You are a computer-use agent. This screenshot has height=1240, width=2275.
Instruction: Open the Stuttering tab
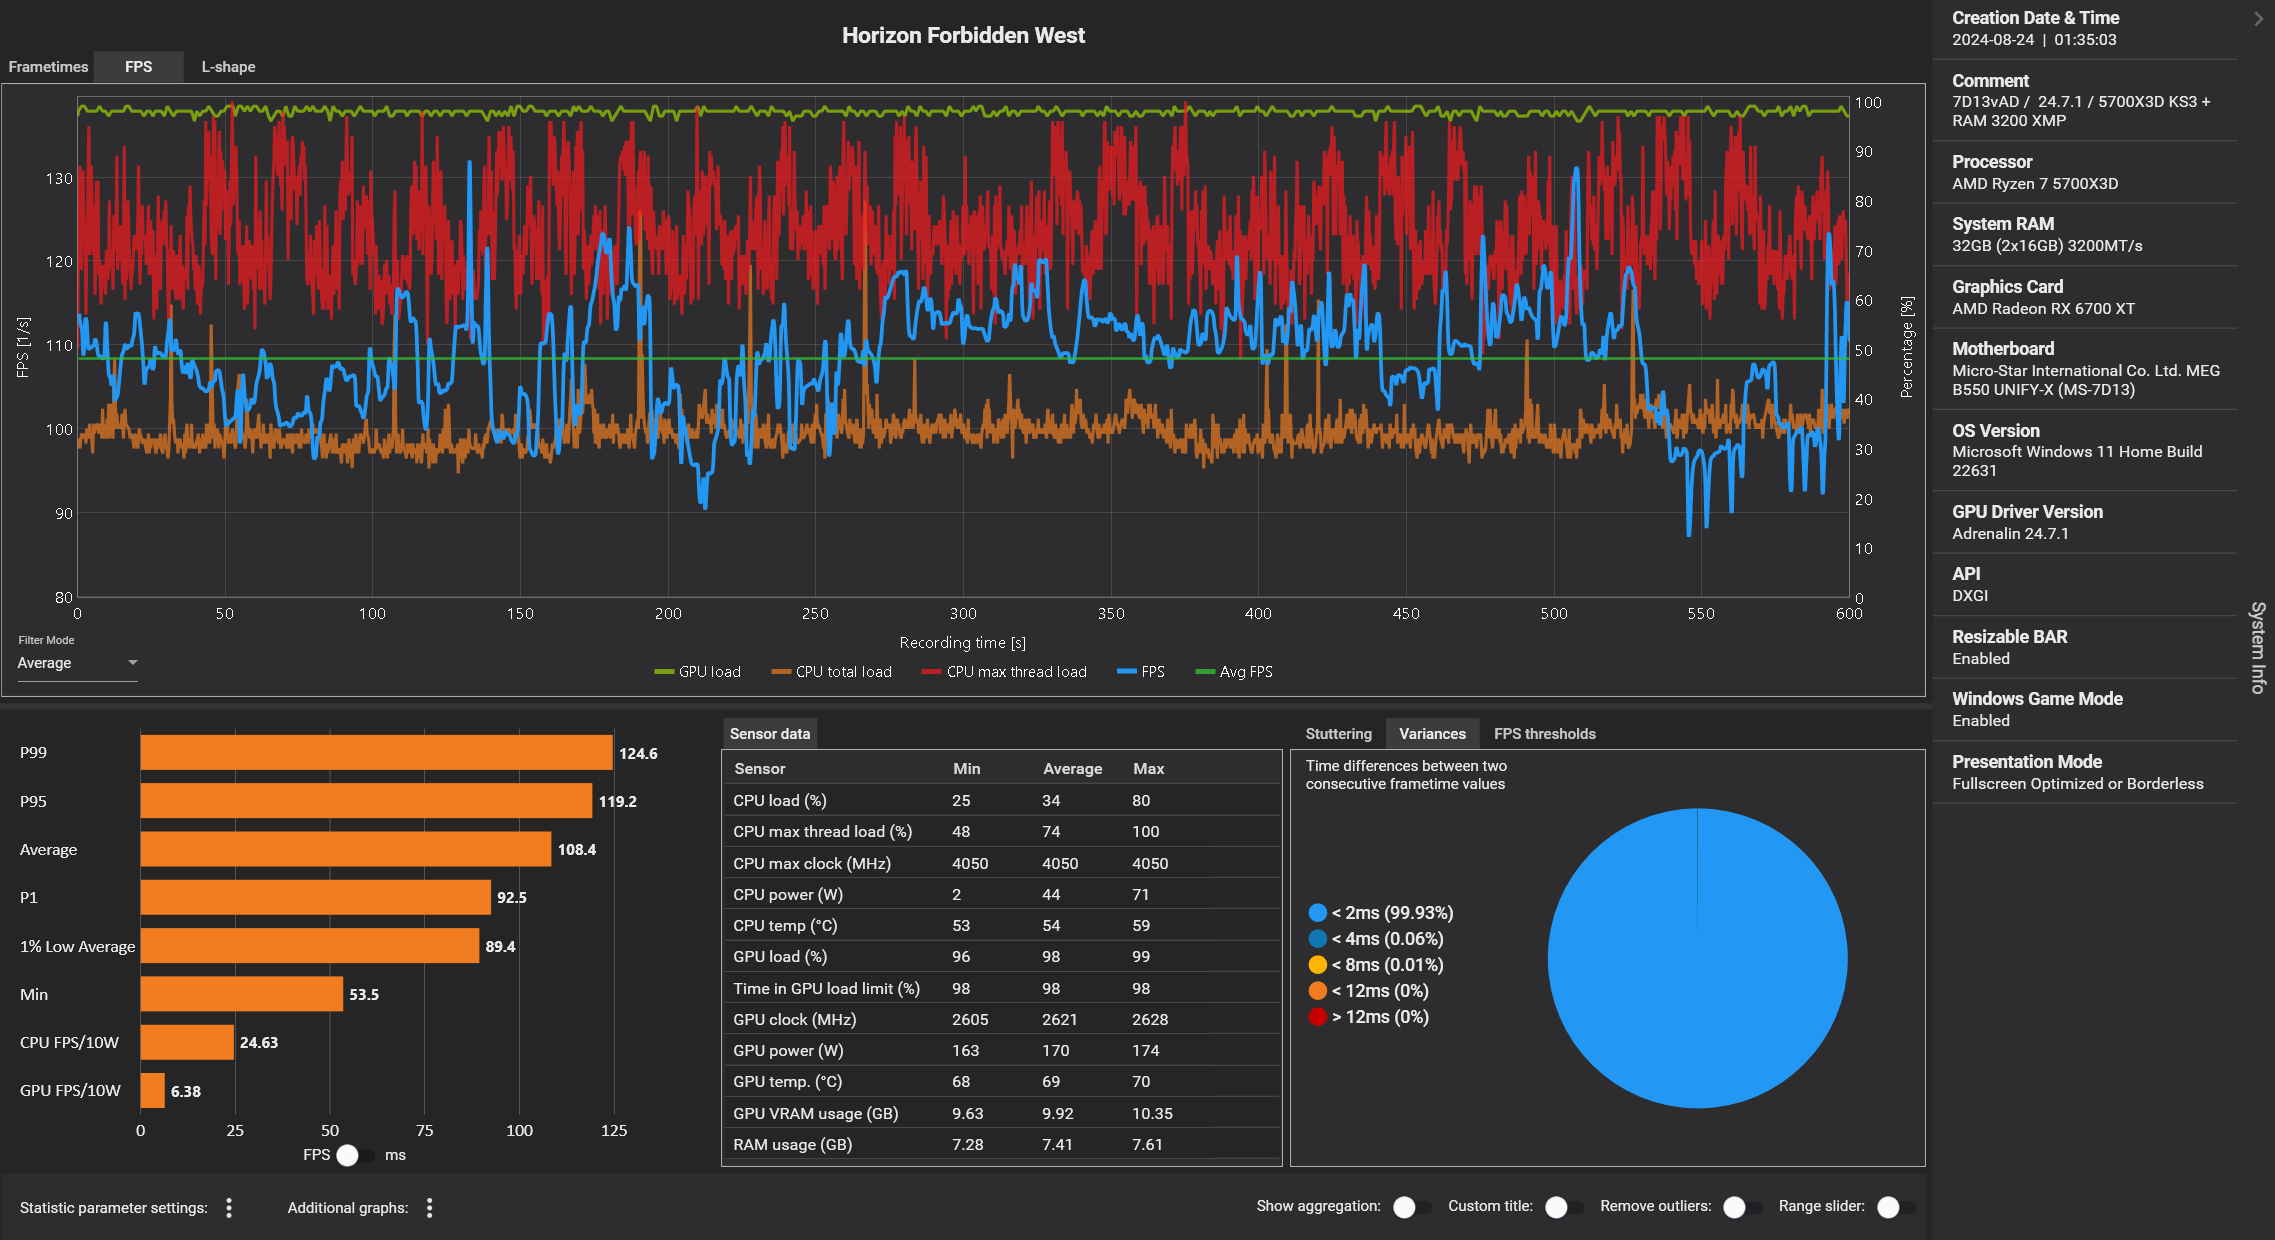1338,734
